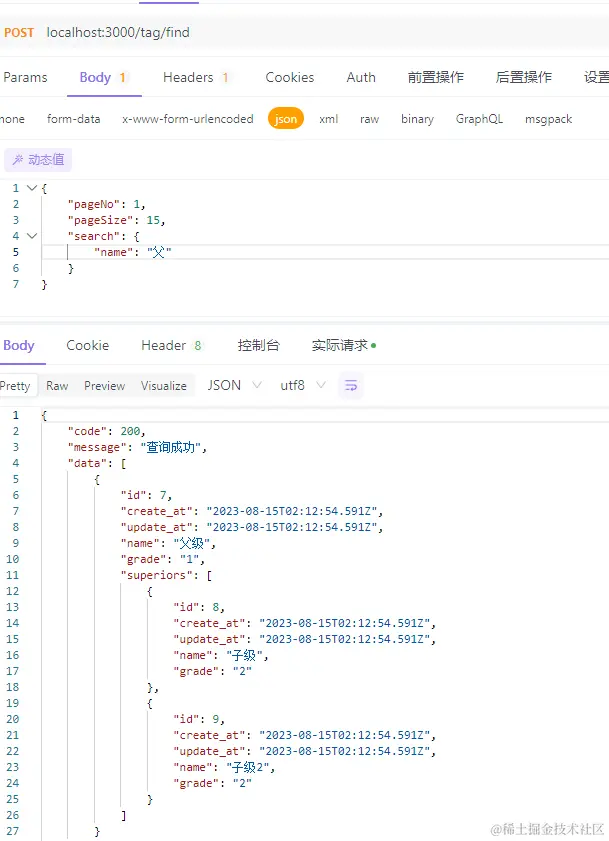Switch response view to Visualize
The height and width of the screenshot is (841, 609).
pos(164,386)
